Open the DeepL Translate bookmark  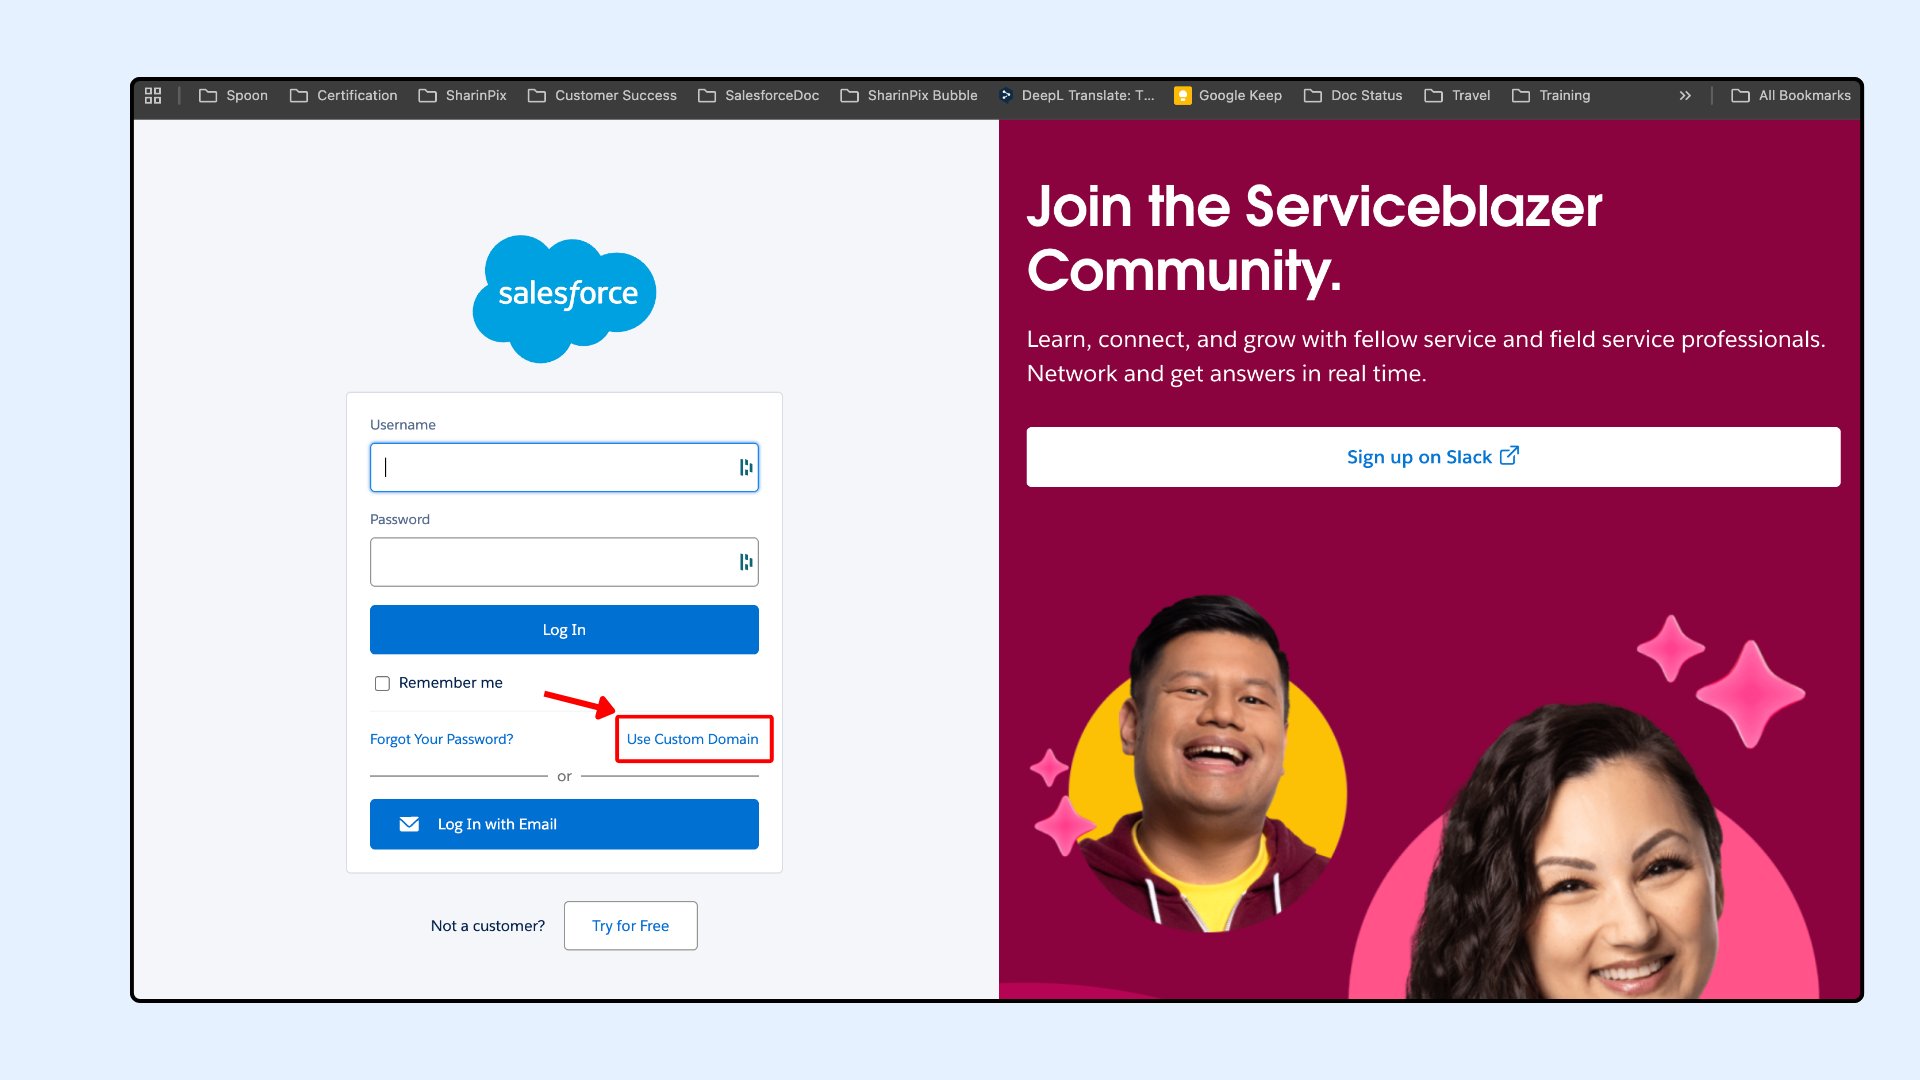(1077, 96)
